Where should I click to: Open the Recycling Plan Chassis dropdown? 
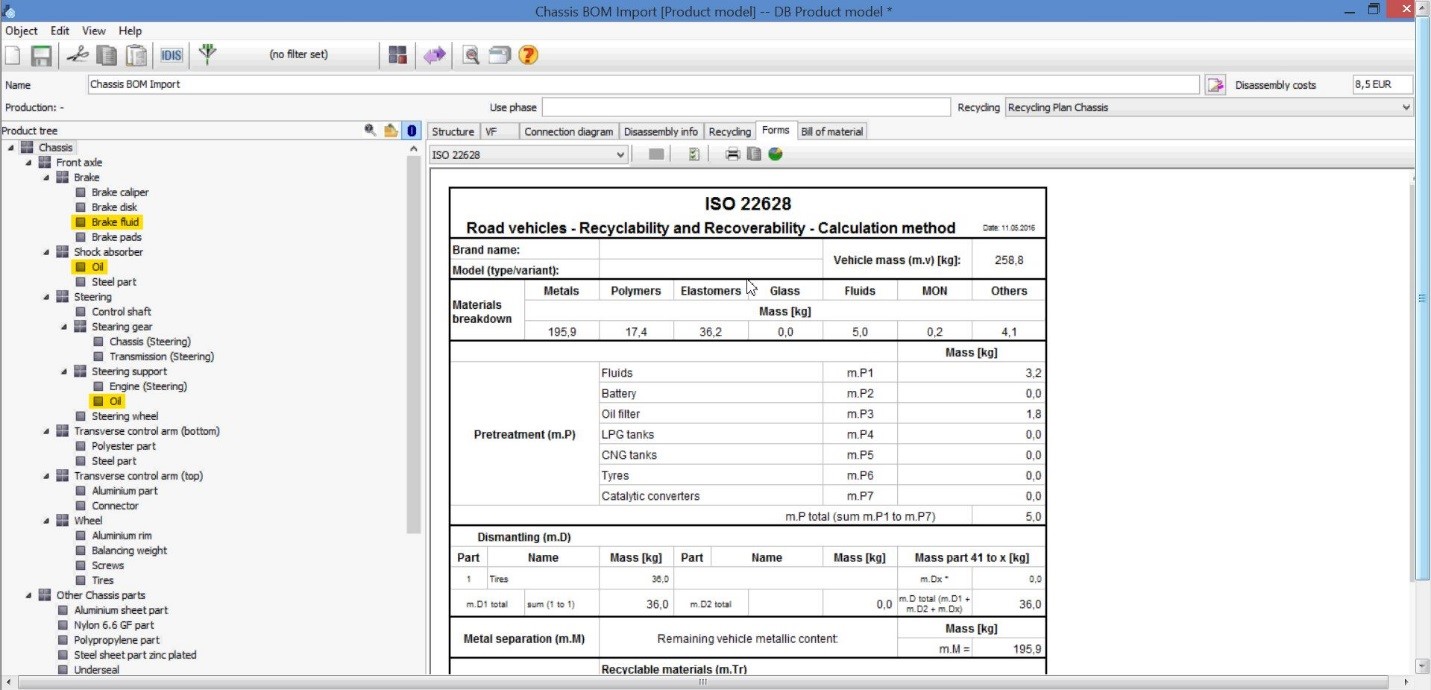coord(1406,107)
